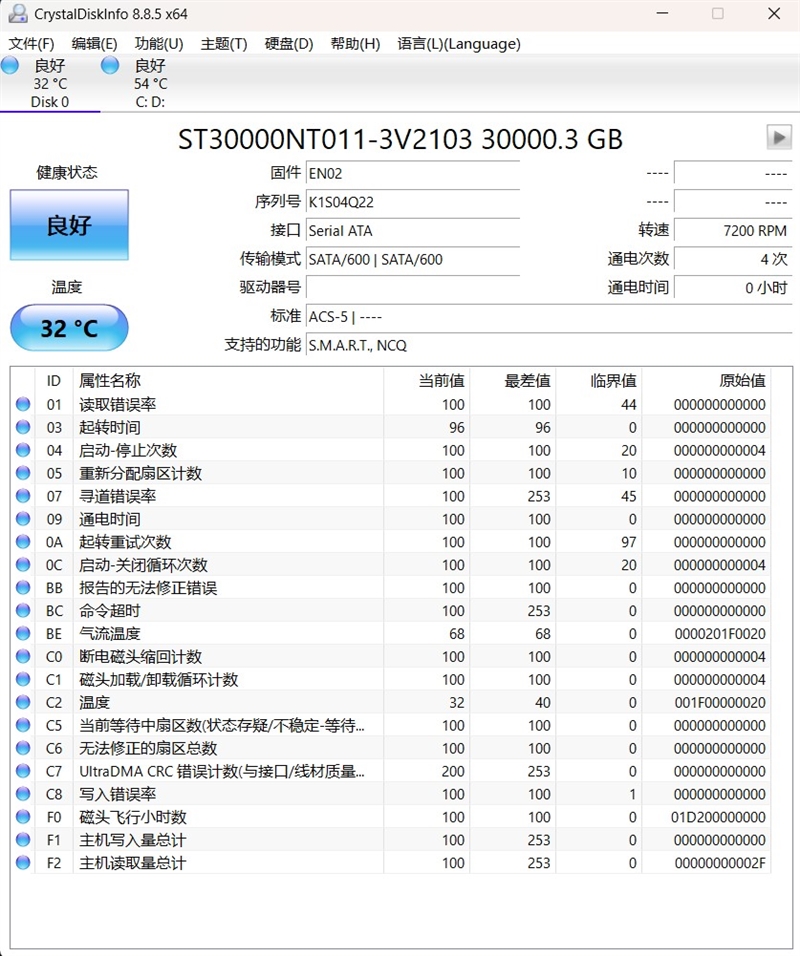This screenshot has height=956, width=800.
Task: Click the status dot for row C0
Action: 23,657
